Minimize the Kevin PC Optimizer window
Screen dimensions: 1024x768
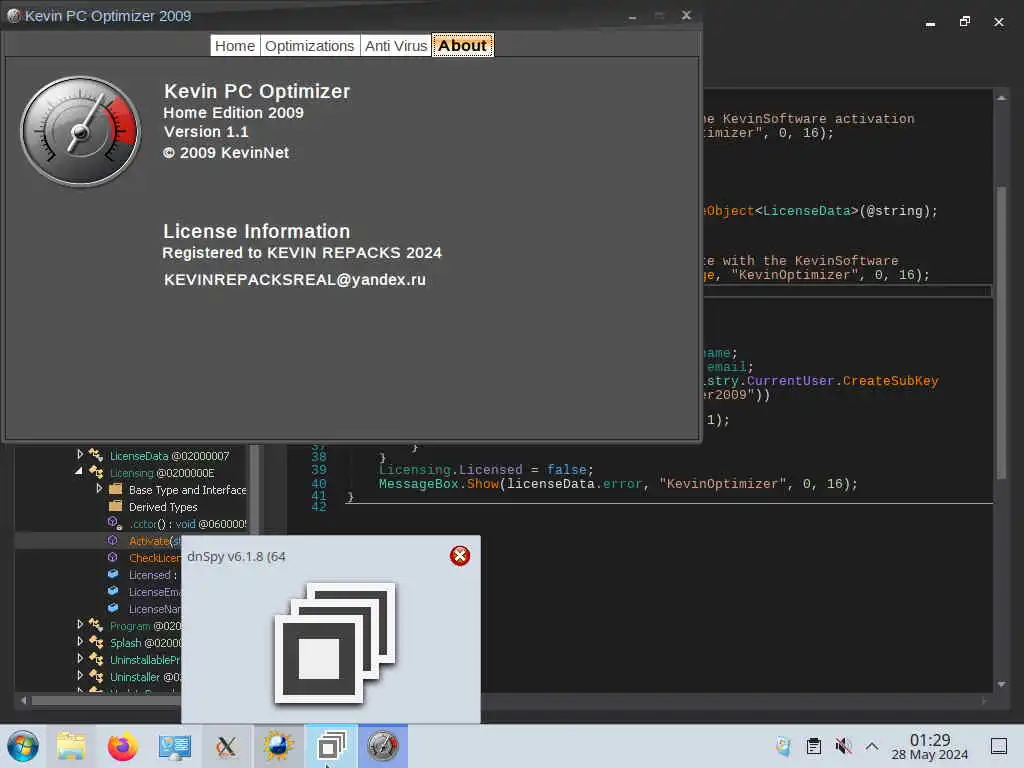coord(632,16)
